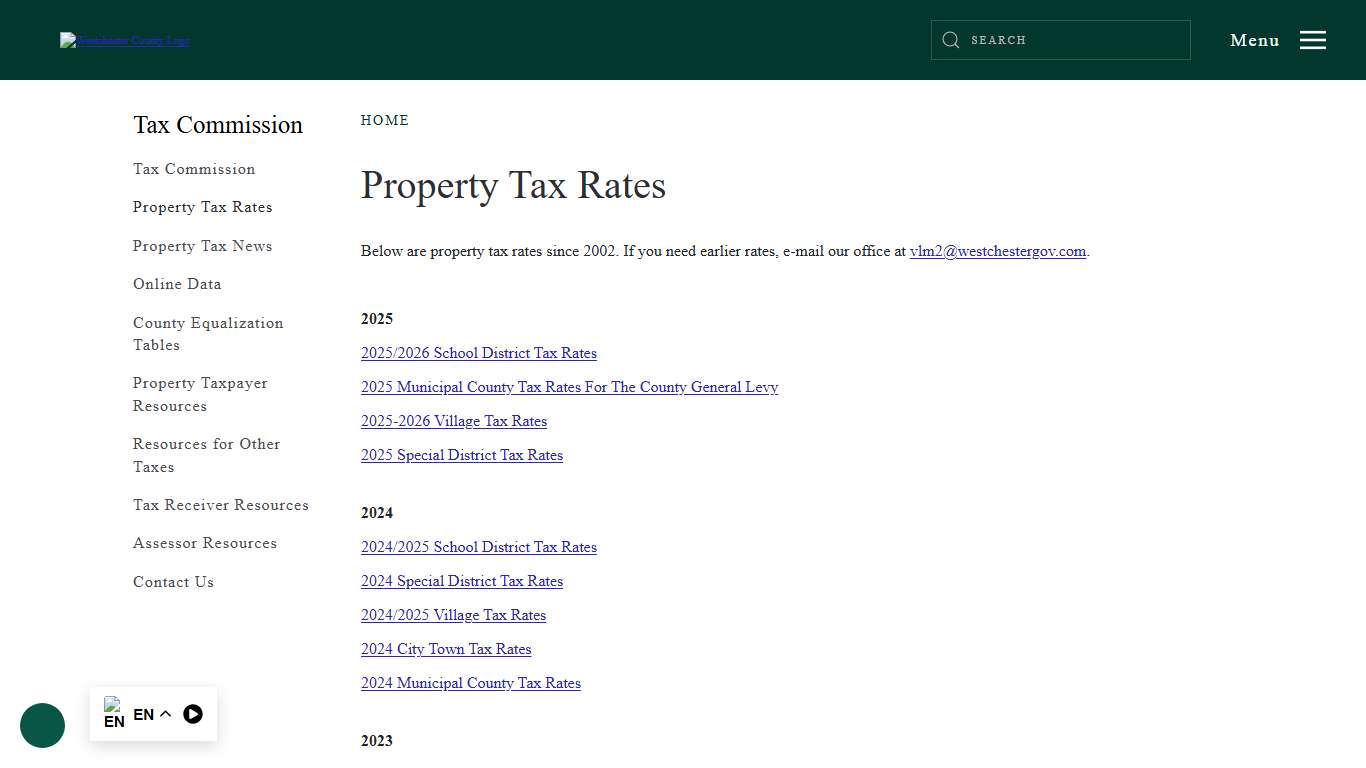This screenshot has width=1366, height=768.
Task: Click the search magnifier icon
Action: click(x=951, y=40)
